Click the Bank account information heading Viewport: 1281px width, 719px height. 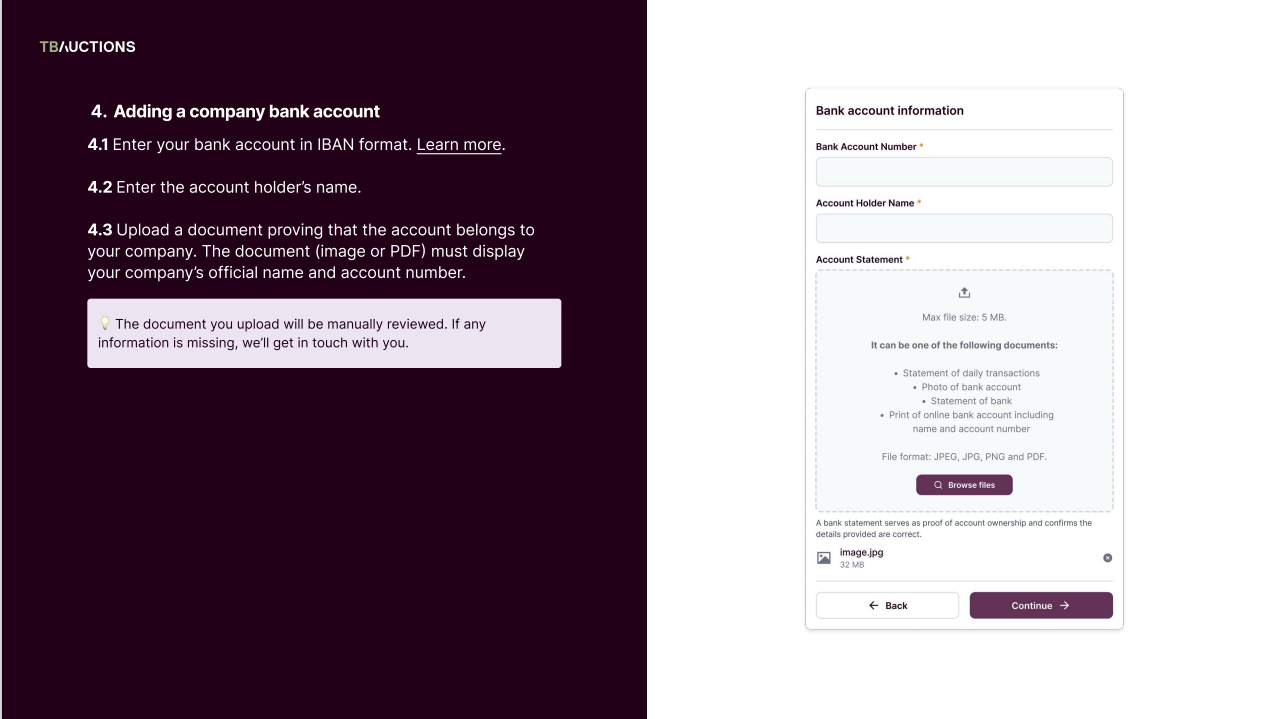click(890, 111)
